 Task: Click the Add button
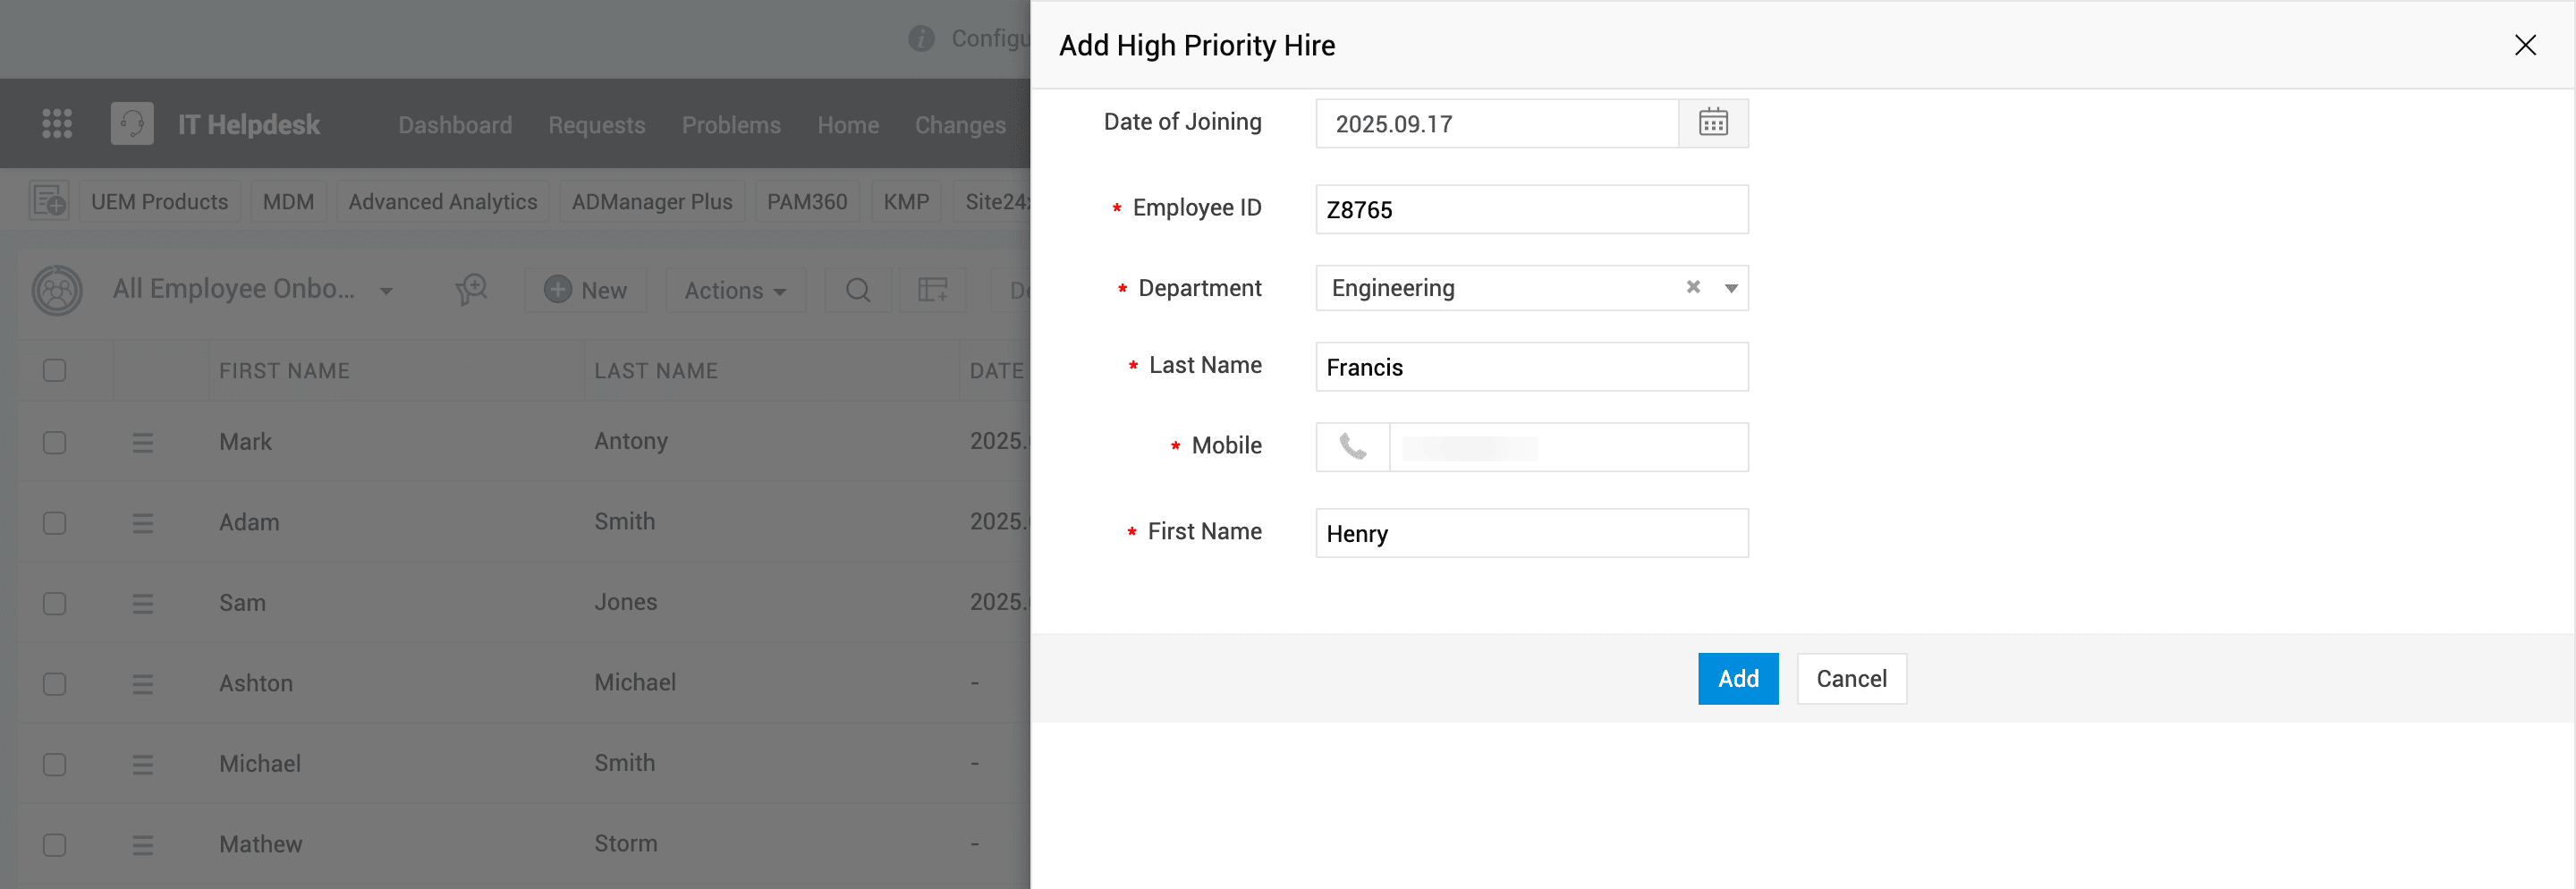click(1738, 679)
